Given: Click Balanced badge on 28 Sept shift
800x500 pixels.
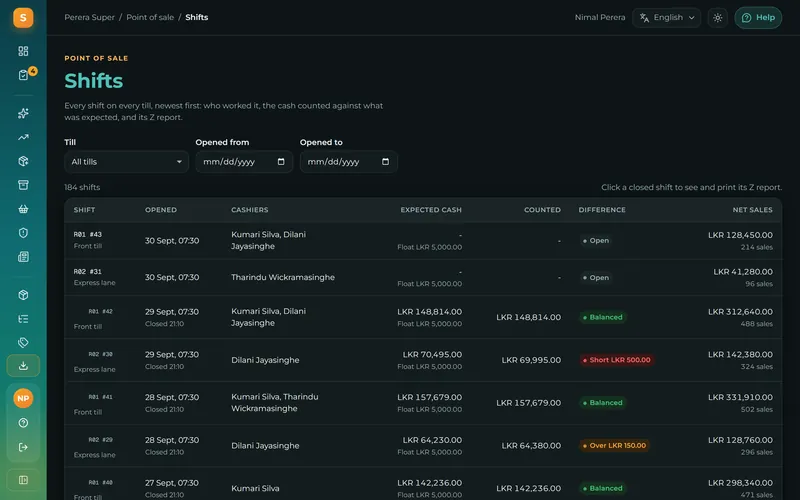Looking at the screenshot, I should point(603,403).
